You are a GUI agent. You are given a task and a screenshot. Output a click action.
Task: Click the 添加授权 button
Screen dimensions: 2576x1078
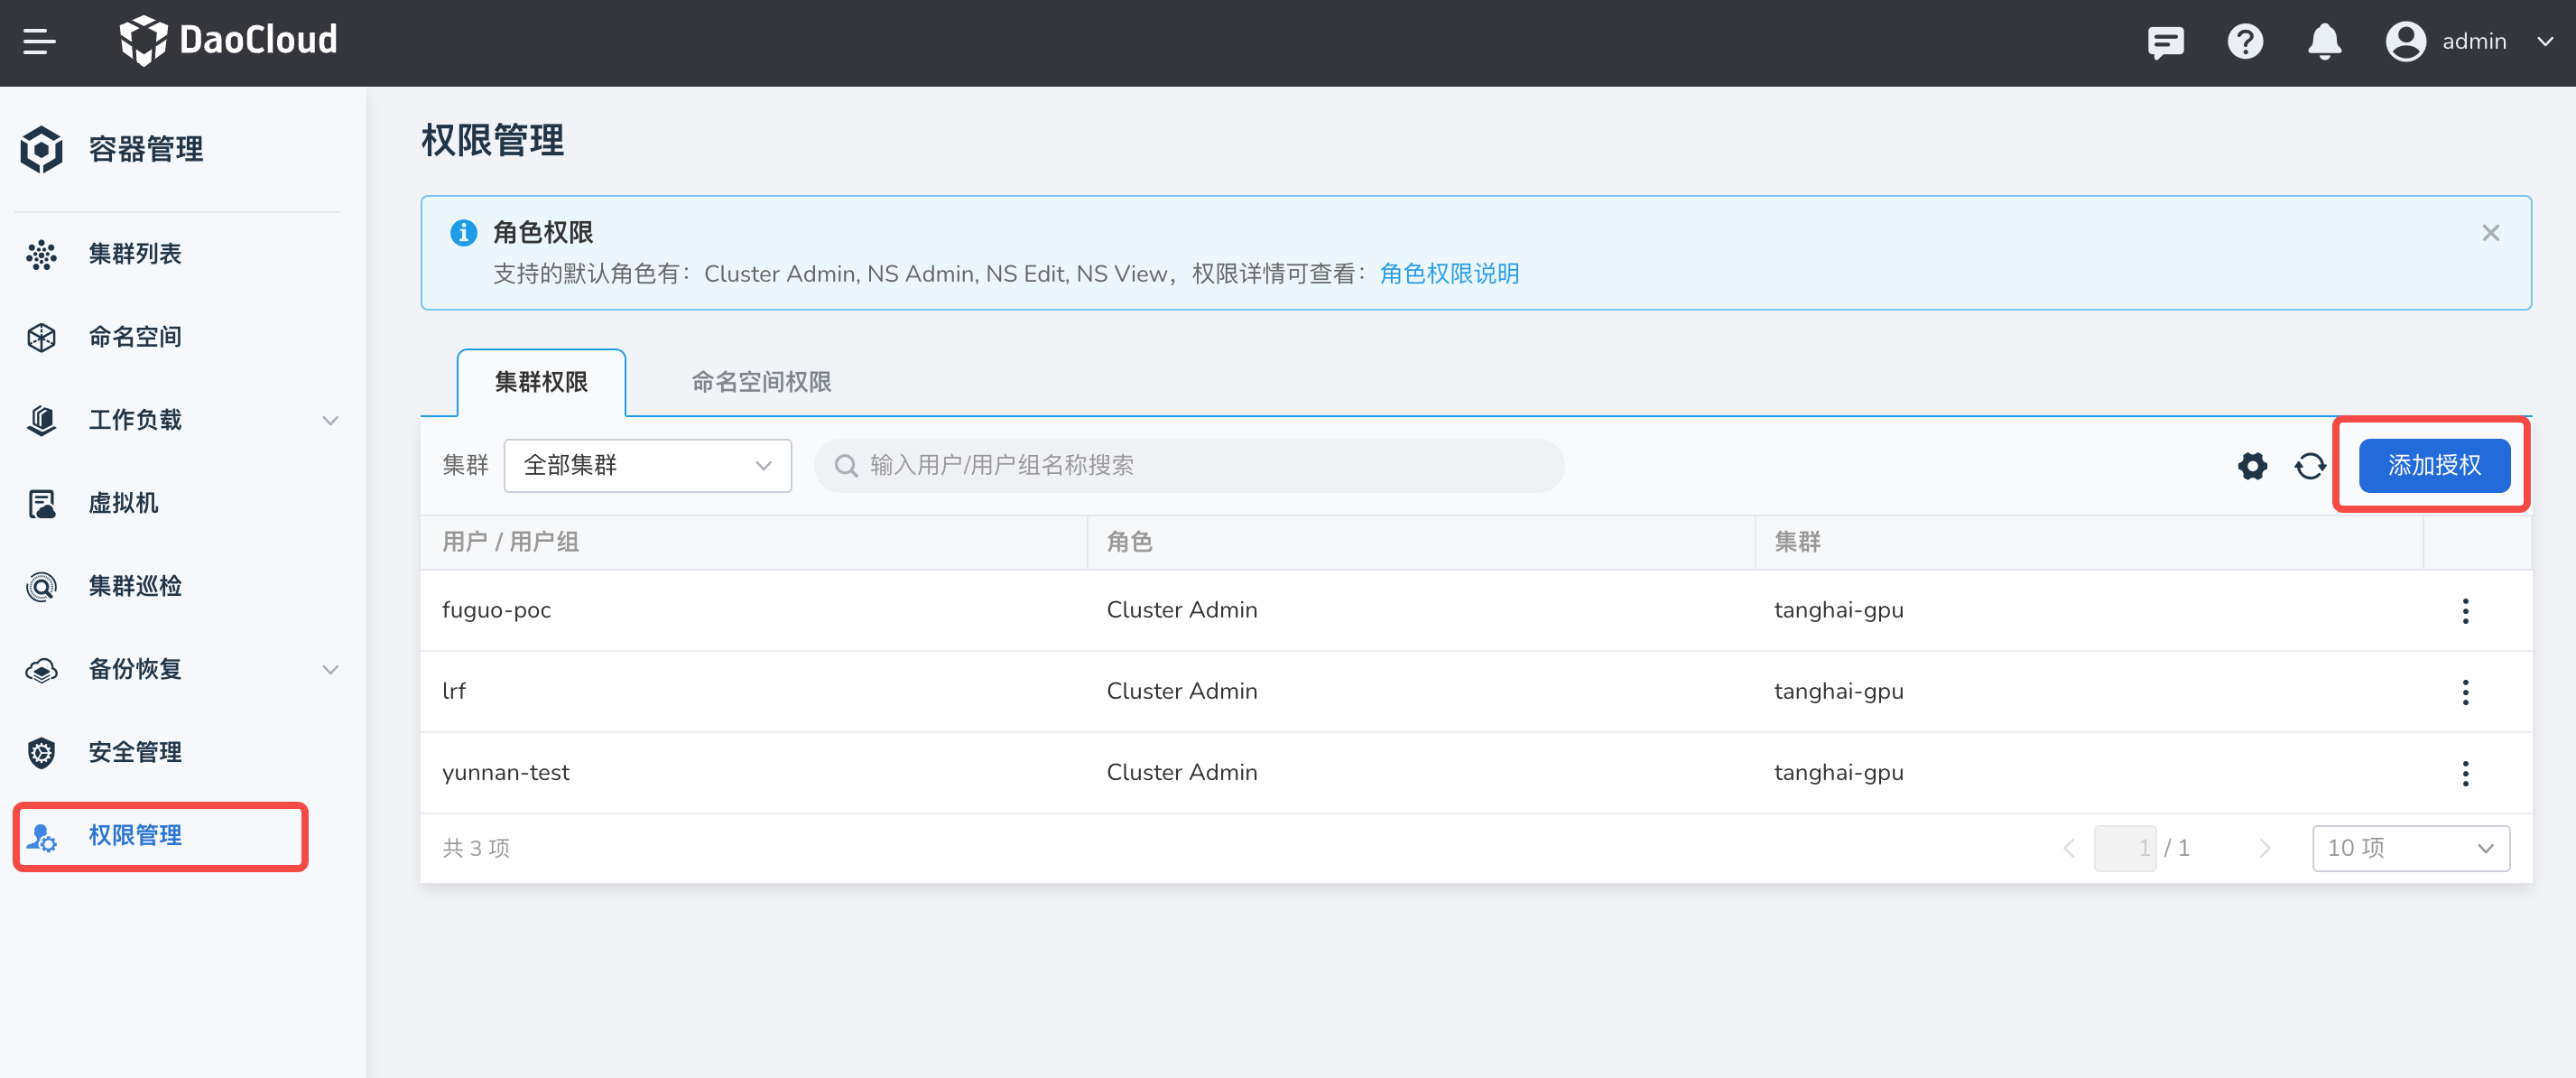(2433, 466)
